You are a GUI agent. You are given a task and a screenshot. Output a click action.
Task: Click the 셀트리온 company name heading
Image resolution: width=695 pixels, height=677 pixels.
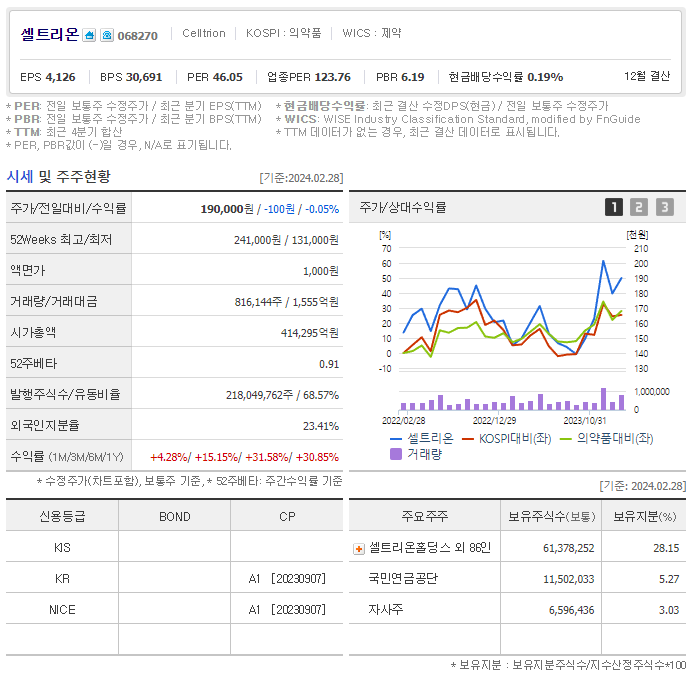(x=50, y=34)
